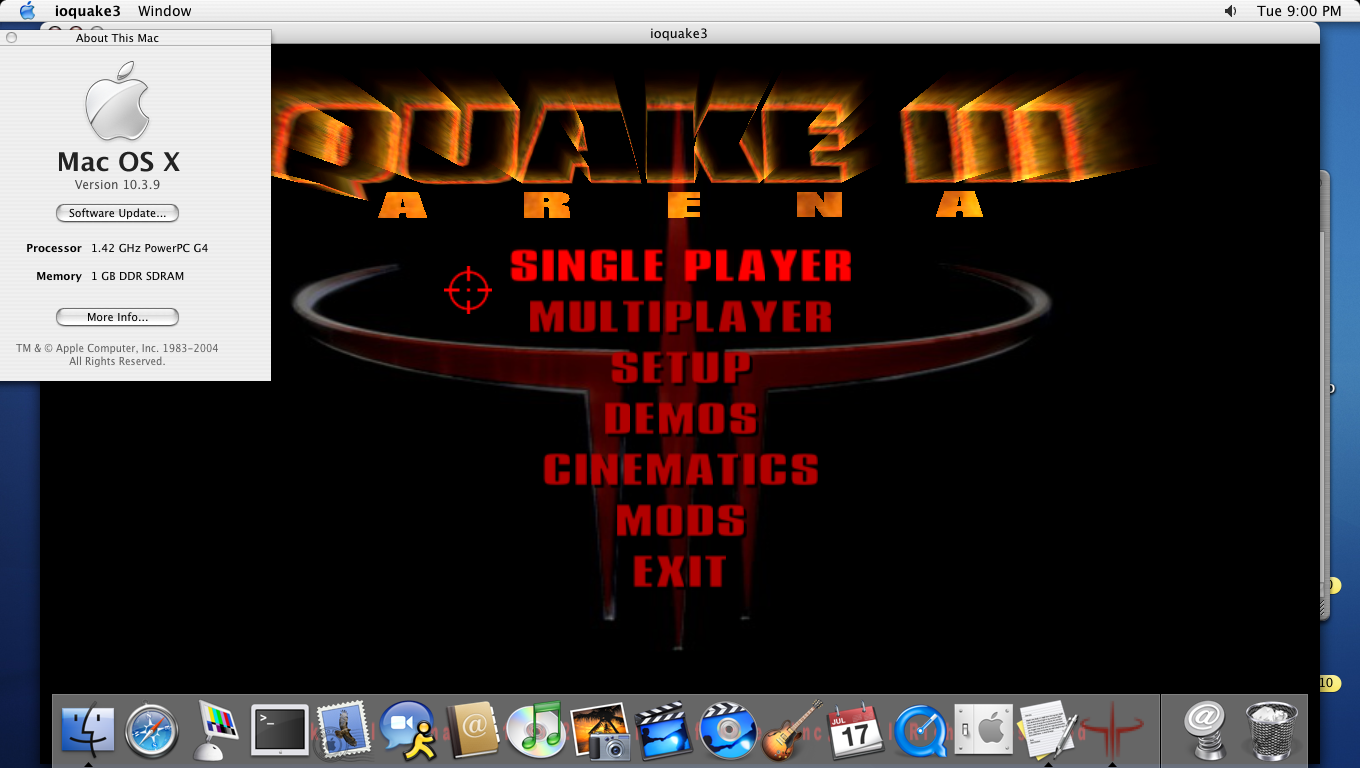Launch QuickTime Player from the Dock
The image size is (1360, 768).
point(919,730)
